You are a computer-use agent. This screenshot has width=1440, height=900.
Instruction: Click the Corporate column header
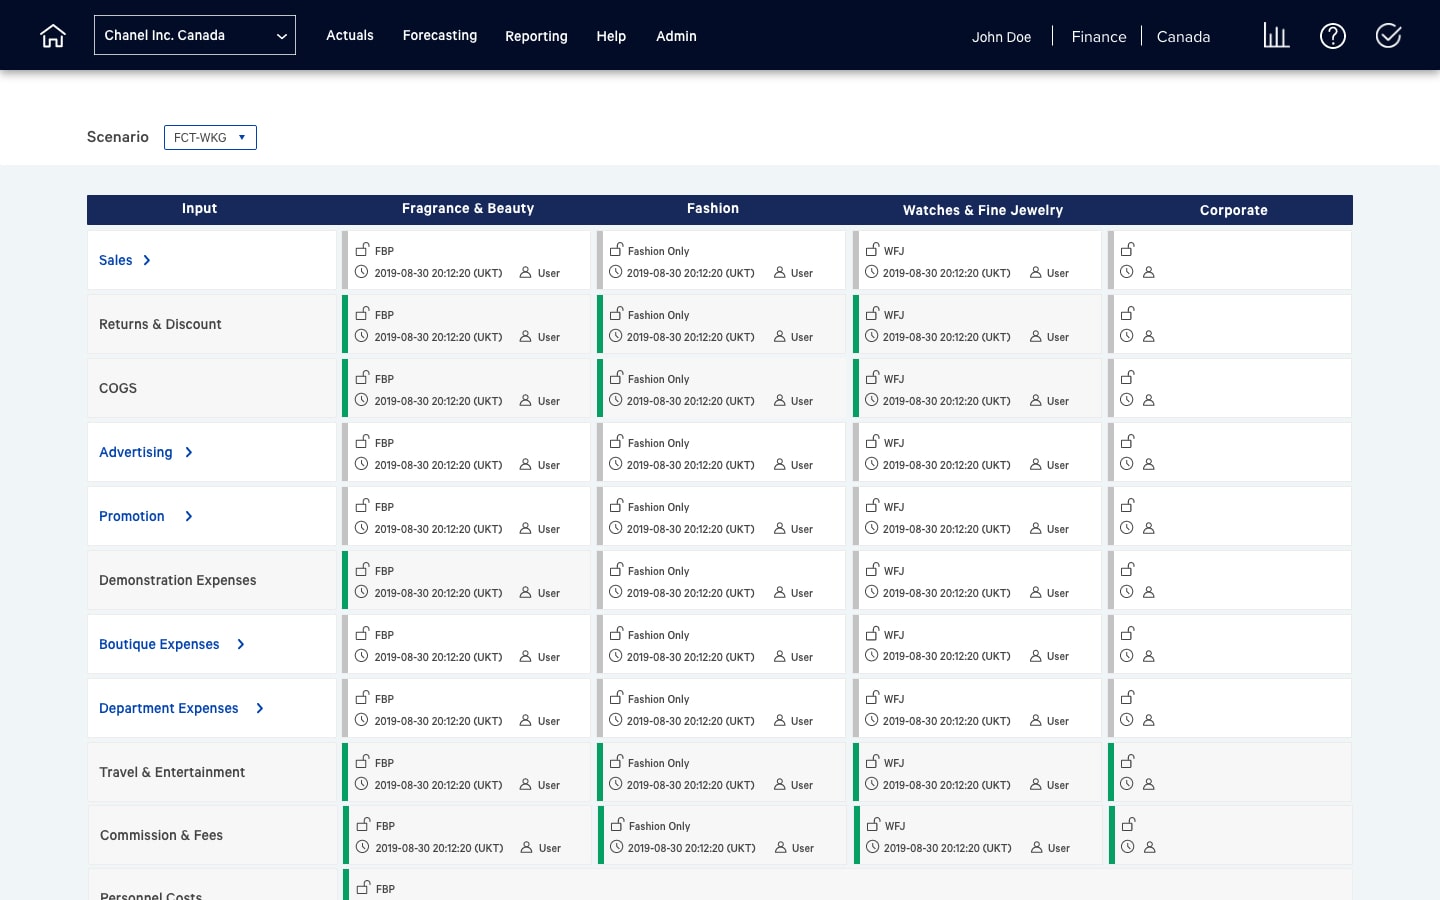(1233, 210)
